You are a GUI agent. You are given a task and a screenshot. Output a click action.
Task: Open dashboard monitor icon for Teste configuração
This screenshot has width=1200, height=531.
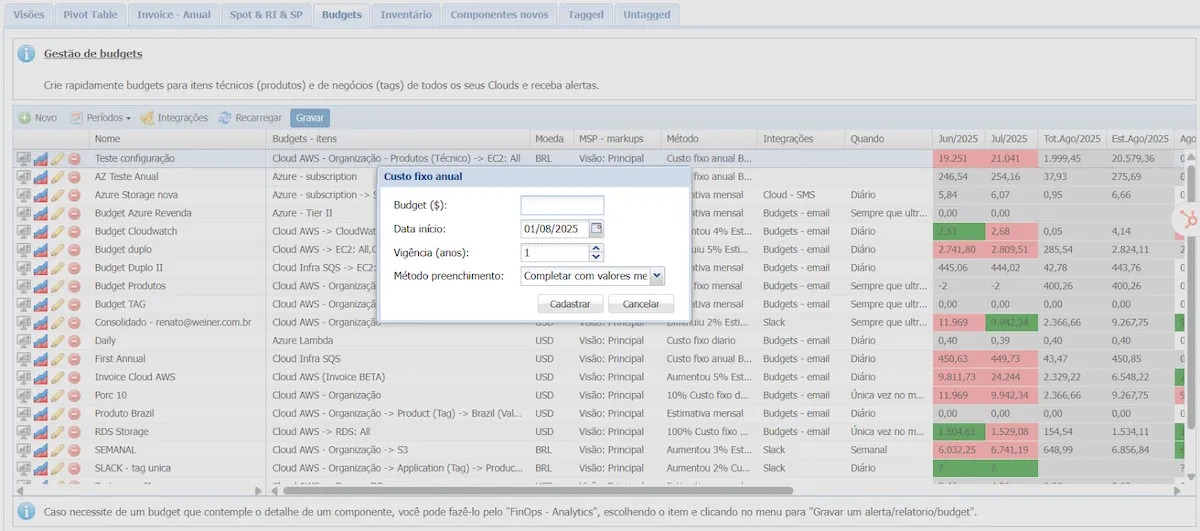(x=24, y=158)
